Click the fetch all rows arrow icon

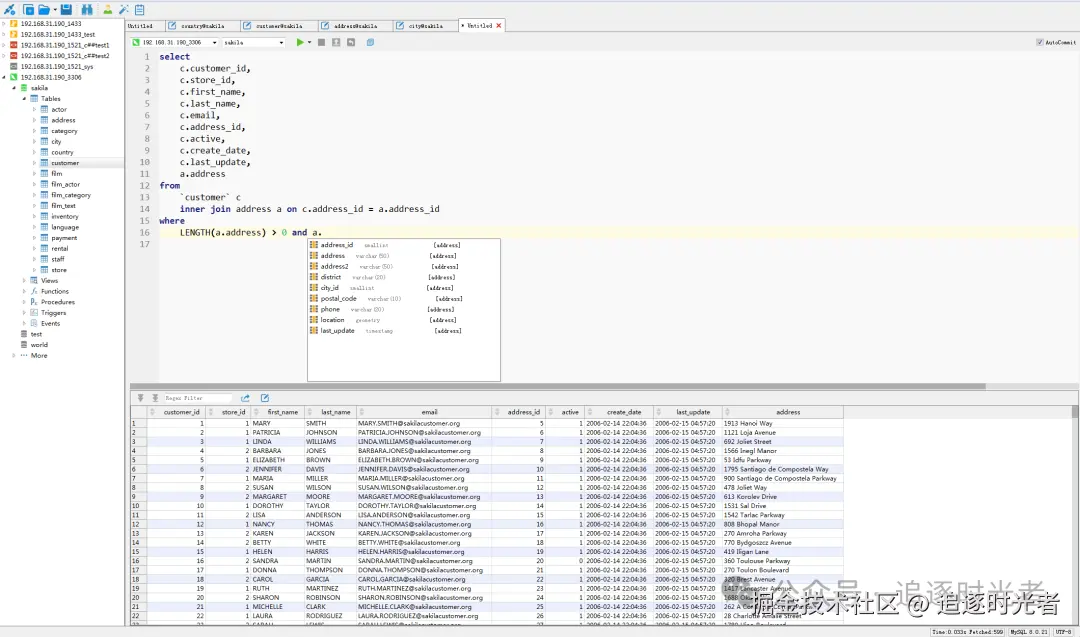tap(155, 398)
